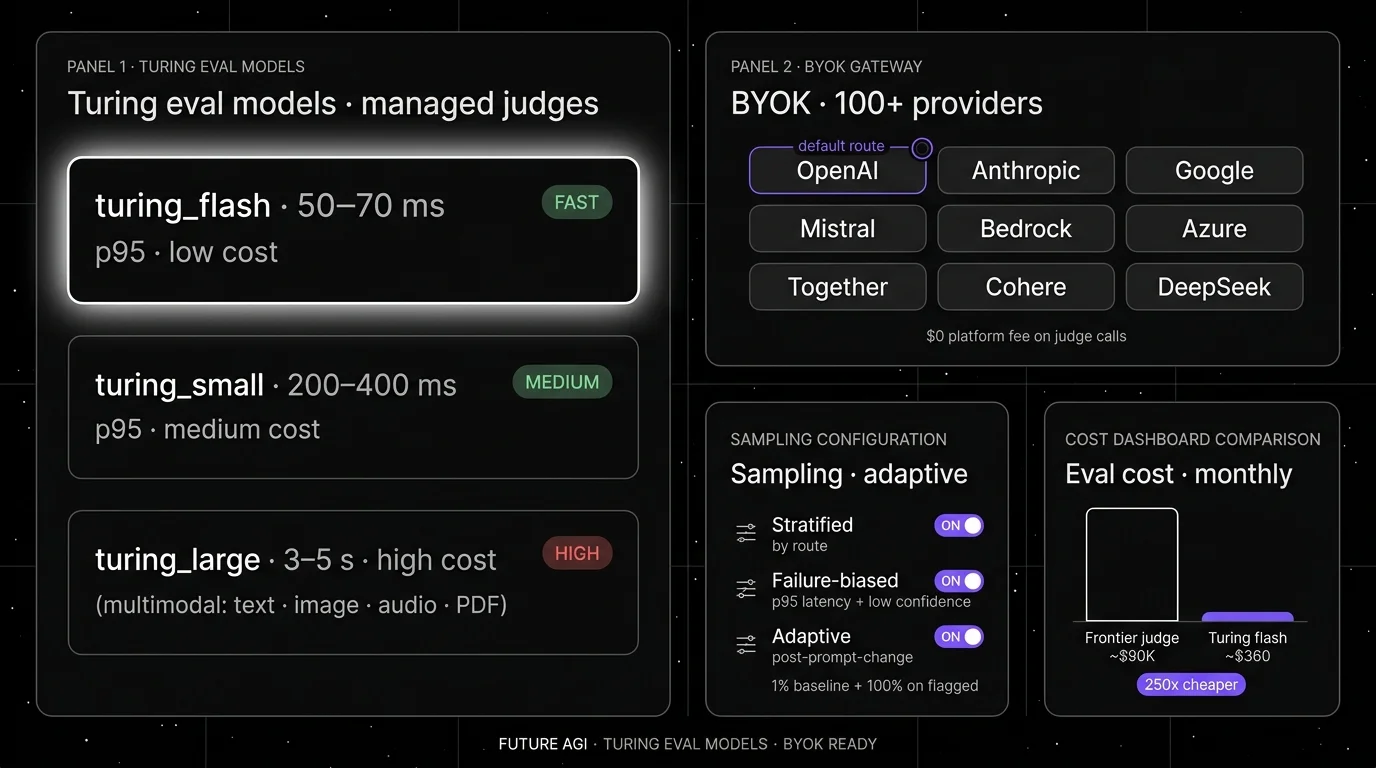1376x768 pixels.
Task: Click 'p95 · medium cost' text
Action: (x=207, y=429)
